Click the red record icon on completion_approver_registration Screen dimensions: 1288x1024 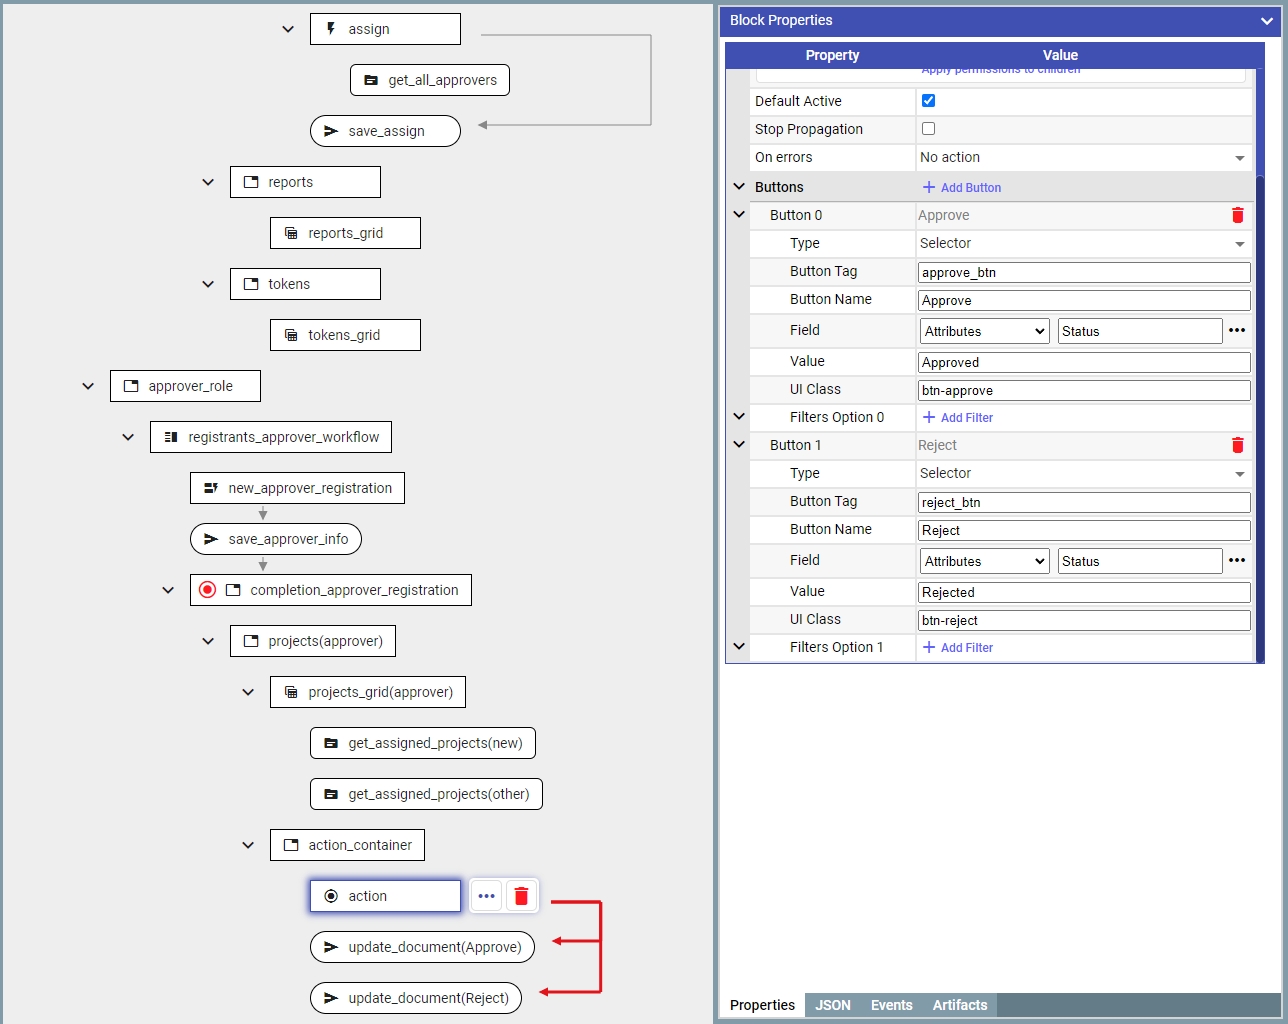coord(207,590)
